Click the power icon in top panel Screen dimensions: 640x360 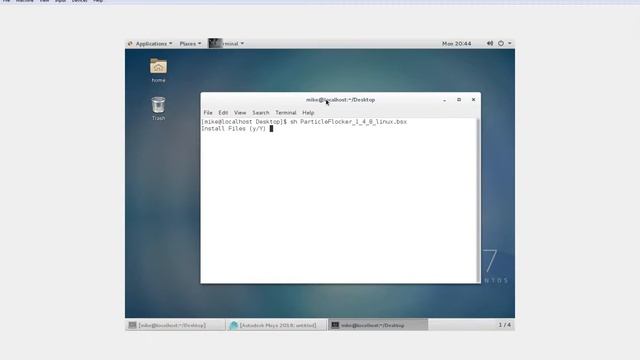coord(501,43)
